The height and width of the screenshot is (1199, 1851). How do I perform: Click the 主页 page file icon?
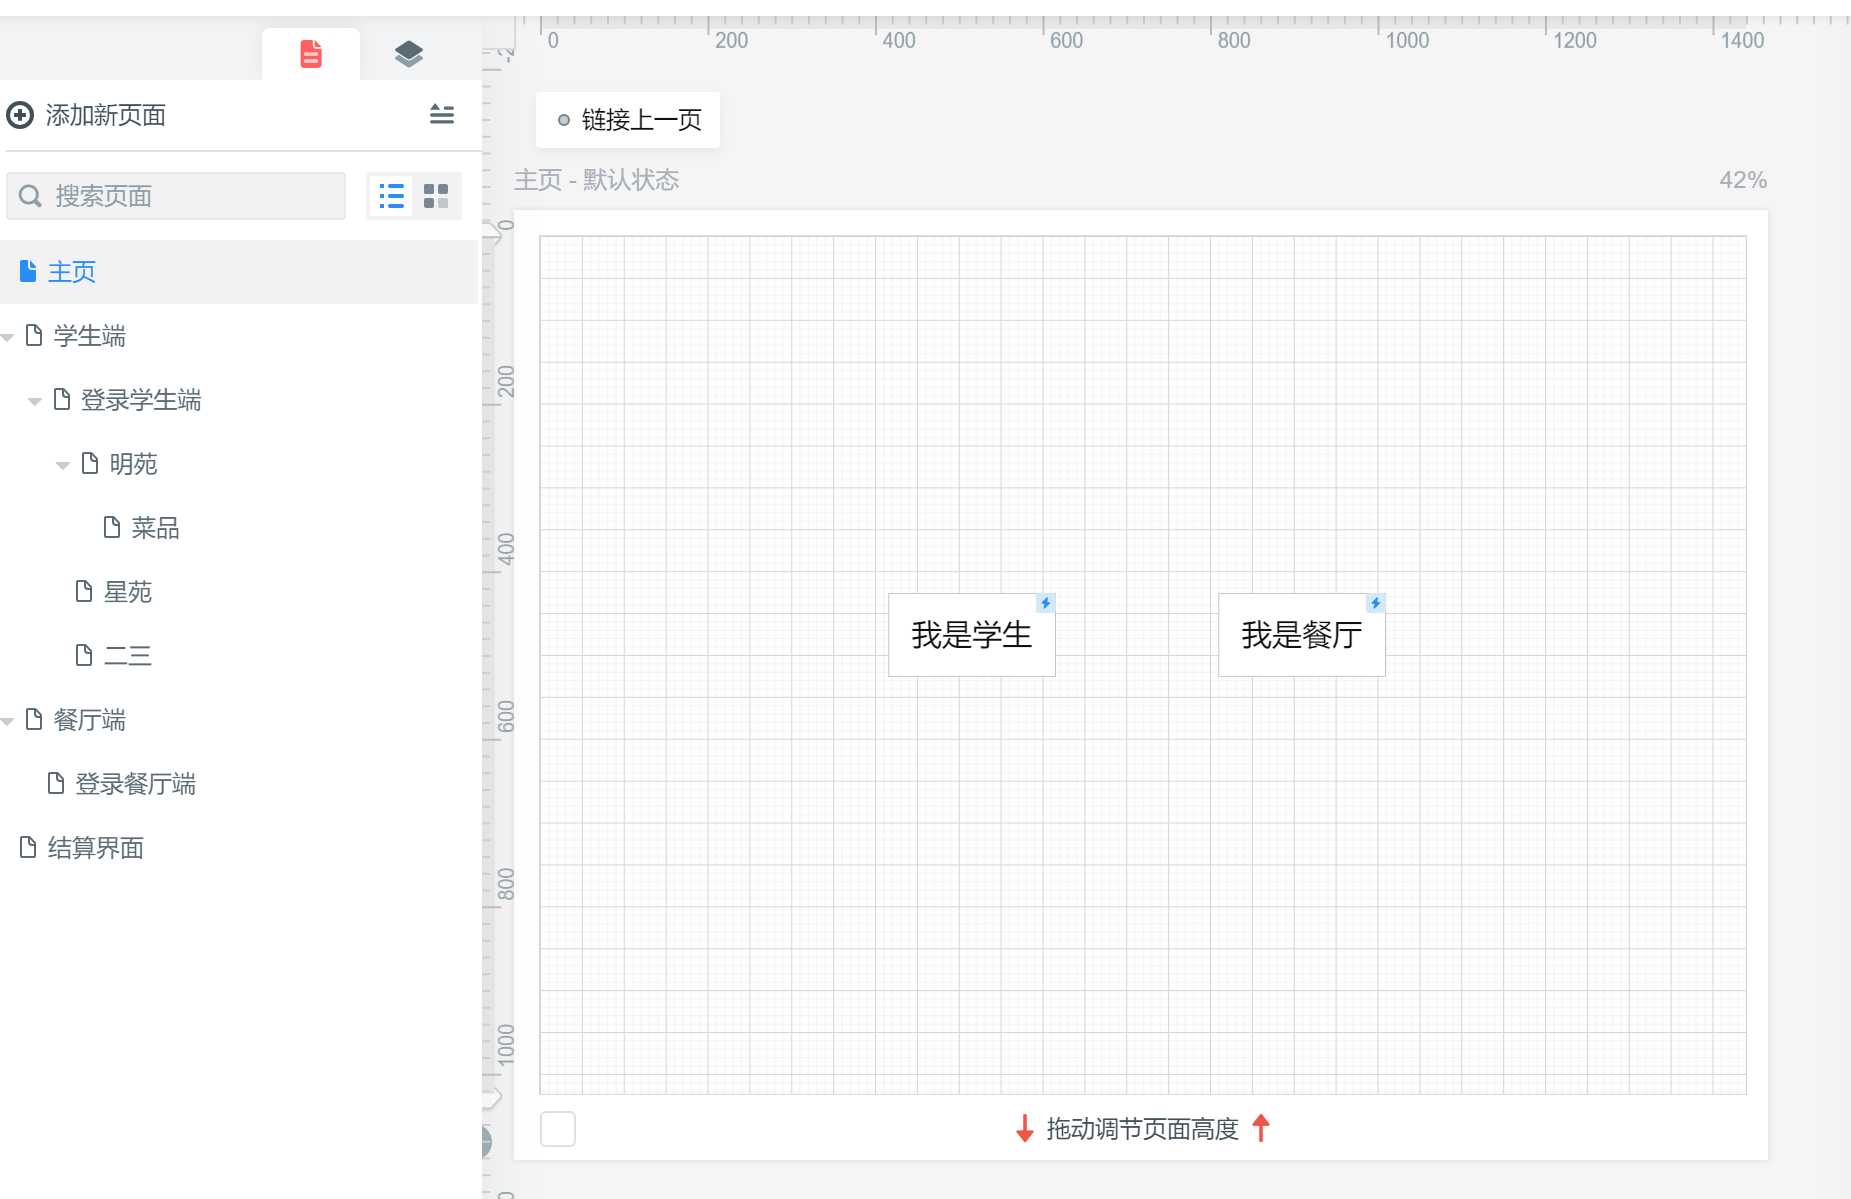tap(28, 271)
